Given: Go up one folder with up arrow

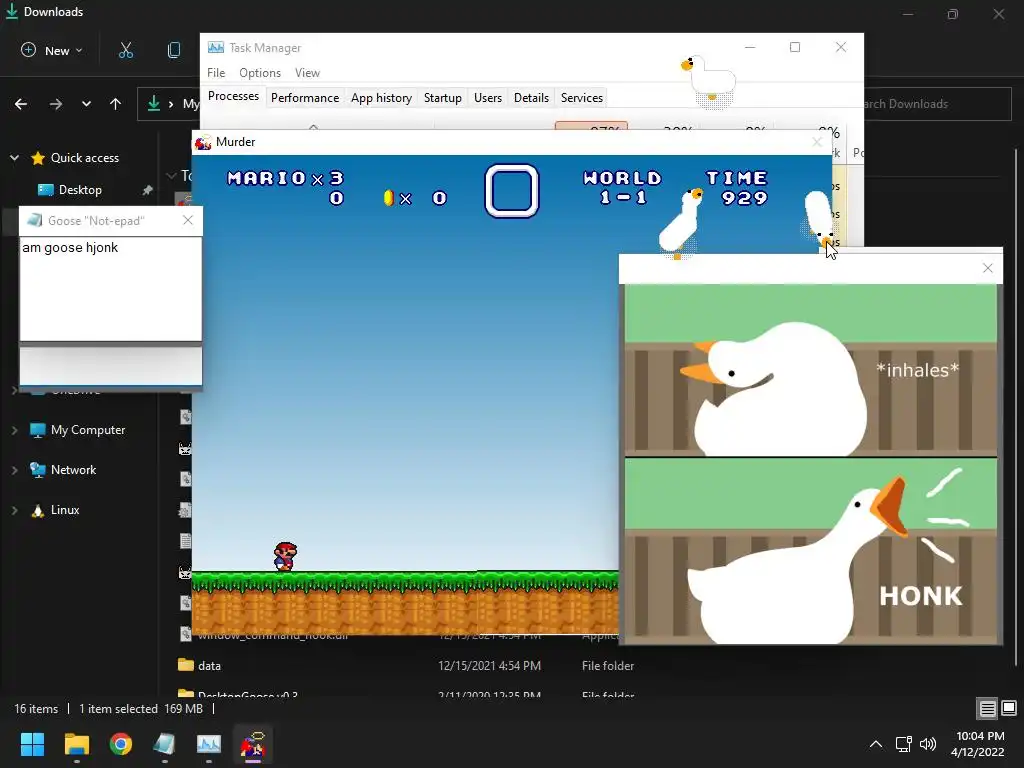Looking at the screenshot, I should pos(116,104).
